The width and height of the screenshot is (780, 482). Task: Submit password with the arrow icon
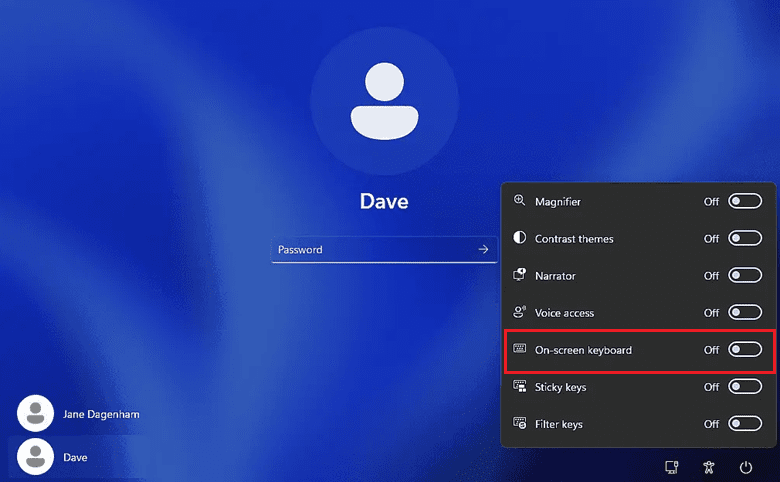(x=483, y=249)
